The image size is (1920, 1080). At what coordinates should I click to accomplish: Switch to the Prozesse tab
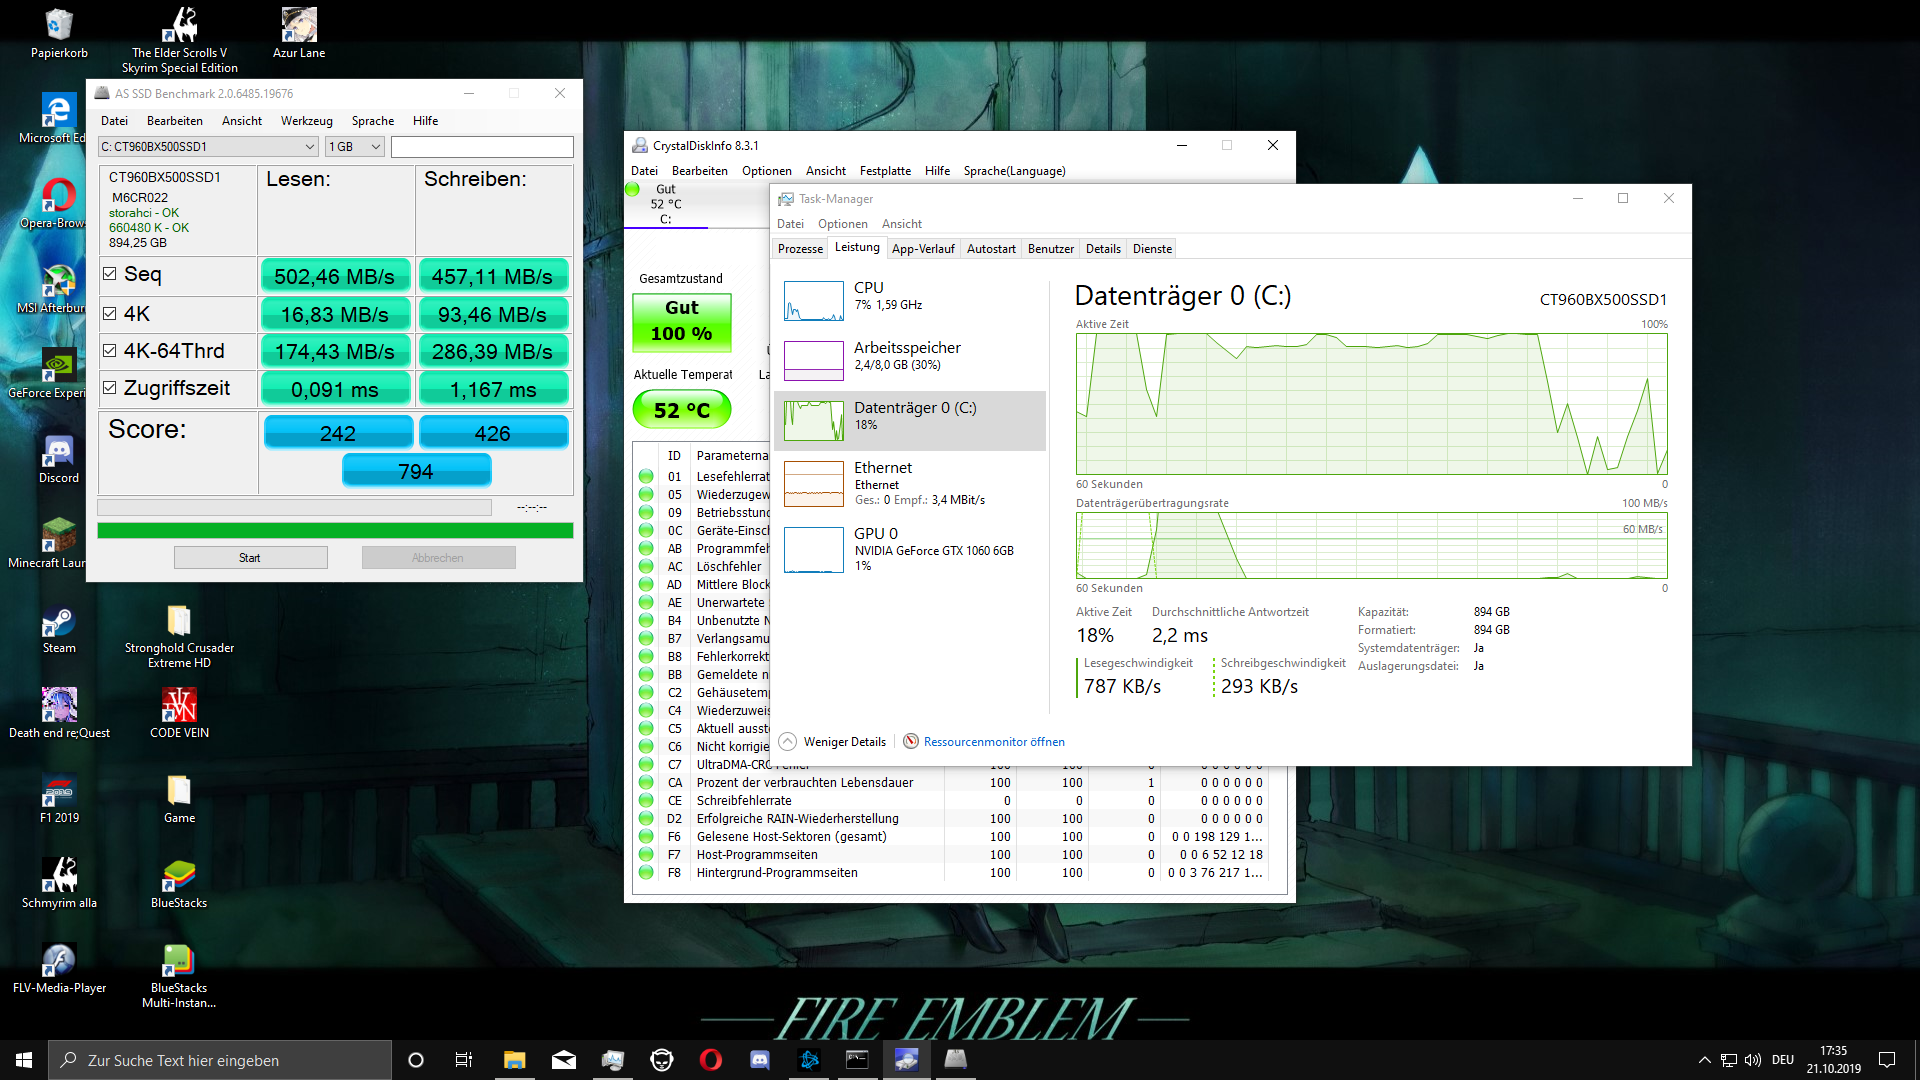pyautogui.click(x=800, y=249)
